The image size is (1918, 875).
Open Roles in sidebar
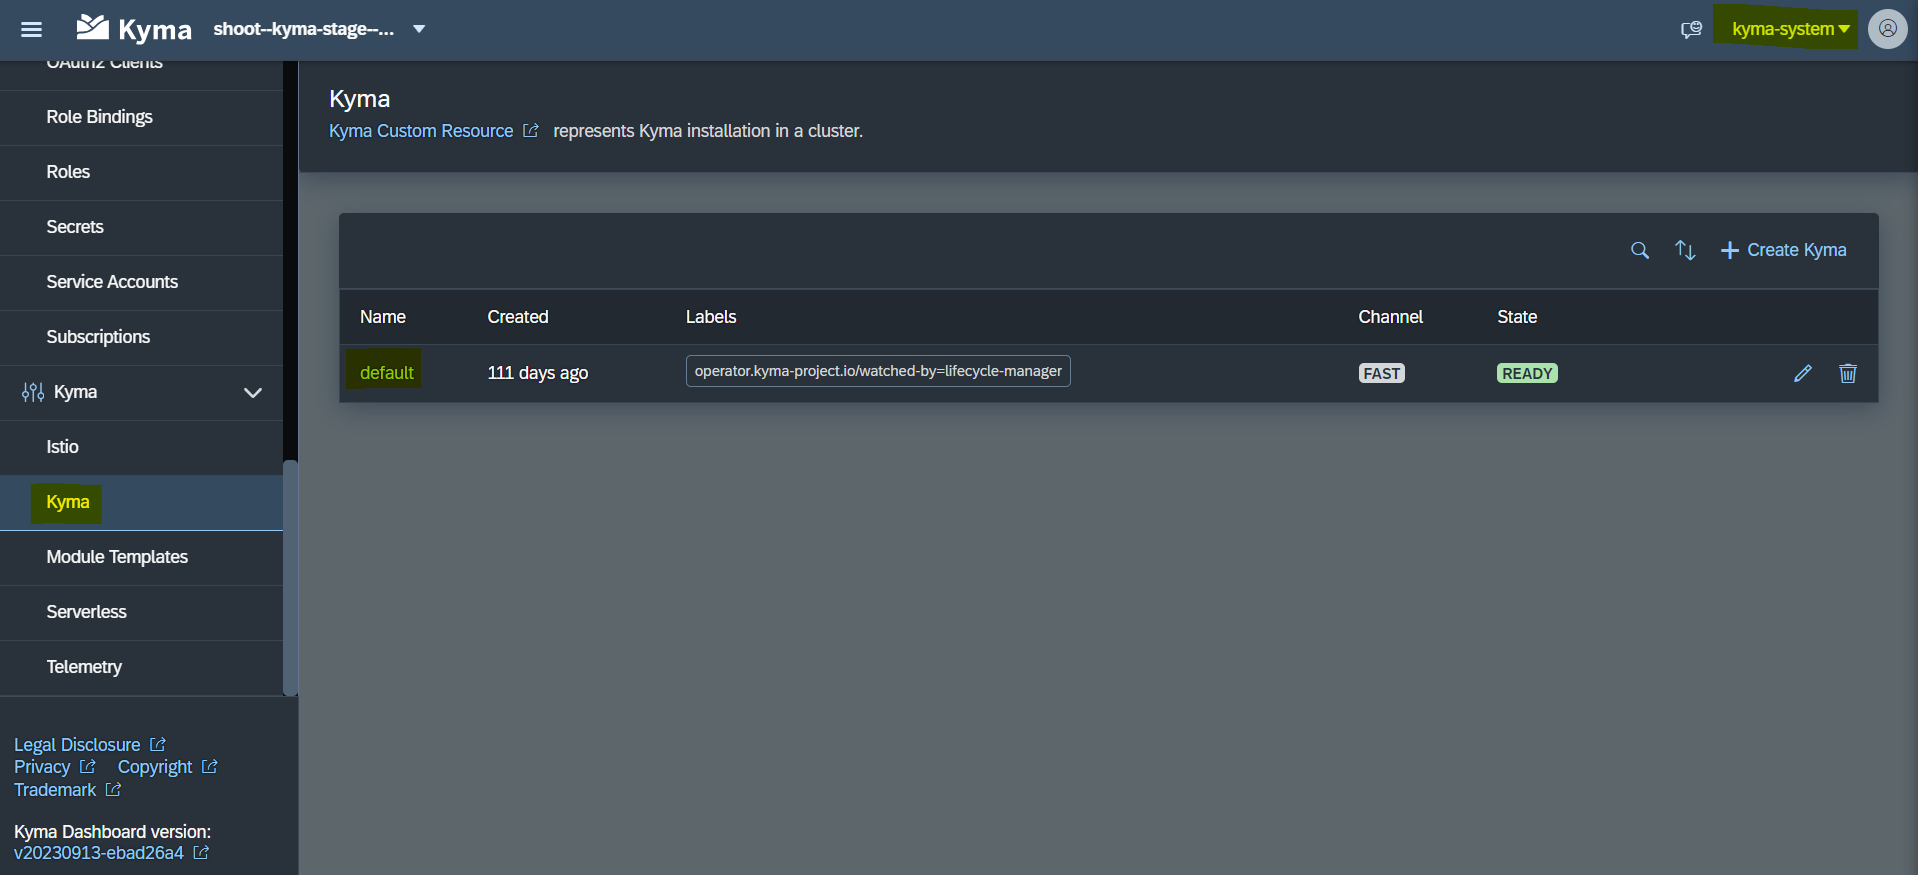point(141,173)
